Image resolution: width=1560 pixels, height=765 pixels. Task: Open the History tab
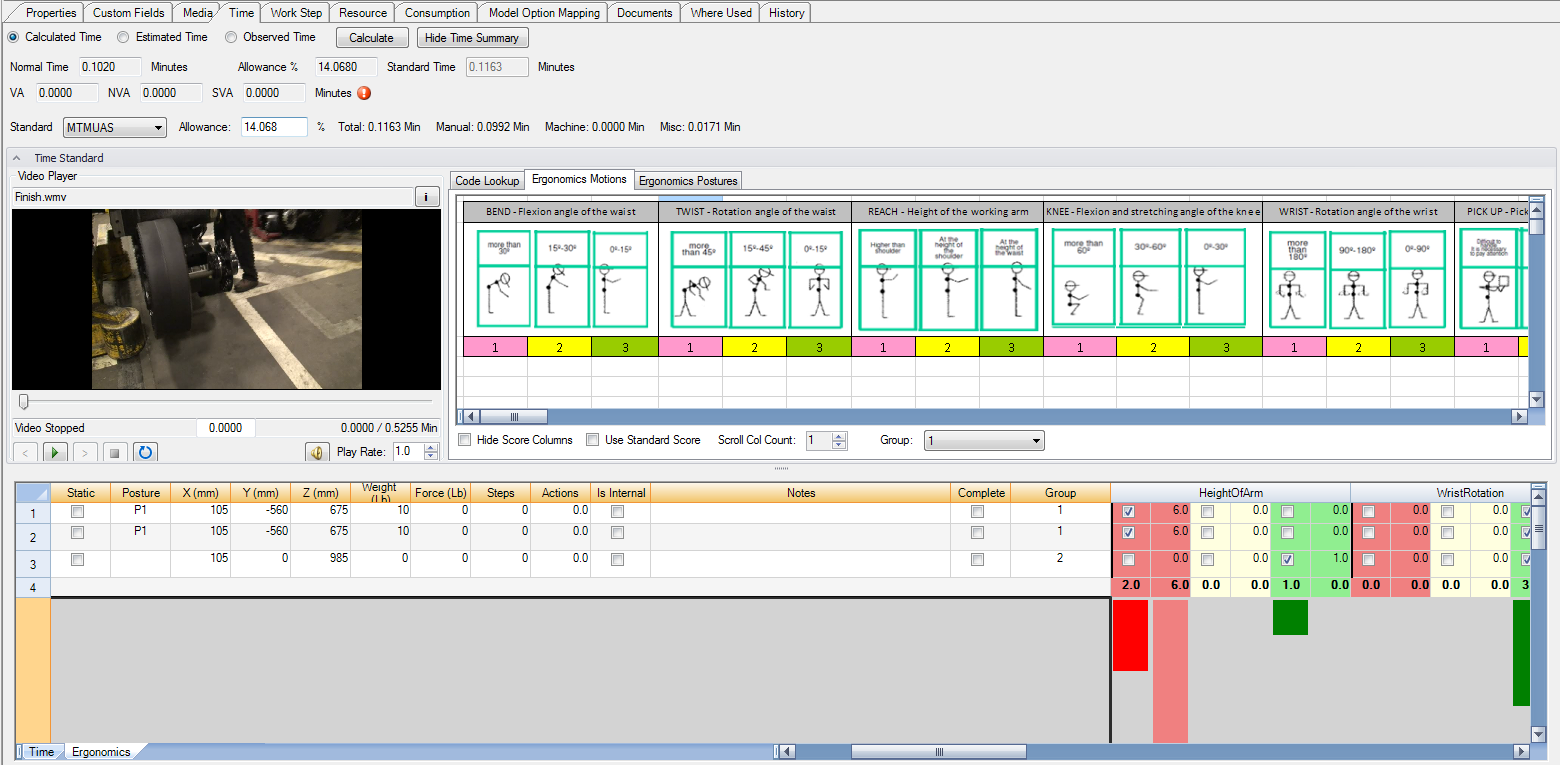tap(787, 13)
